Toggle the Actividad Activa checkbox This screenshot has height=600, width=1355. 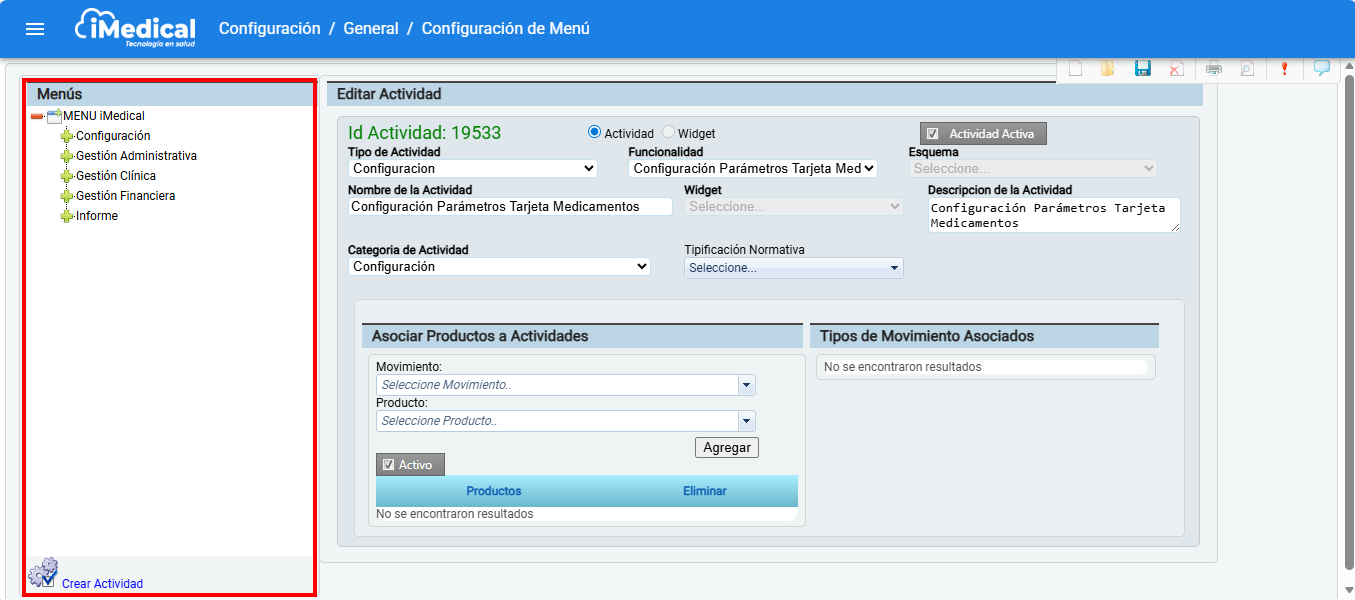pyautogui.click(x=933, y=134)
